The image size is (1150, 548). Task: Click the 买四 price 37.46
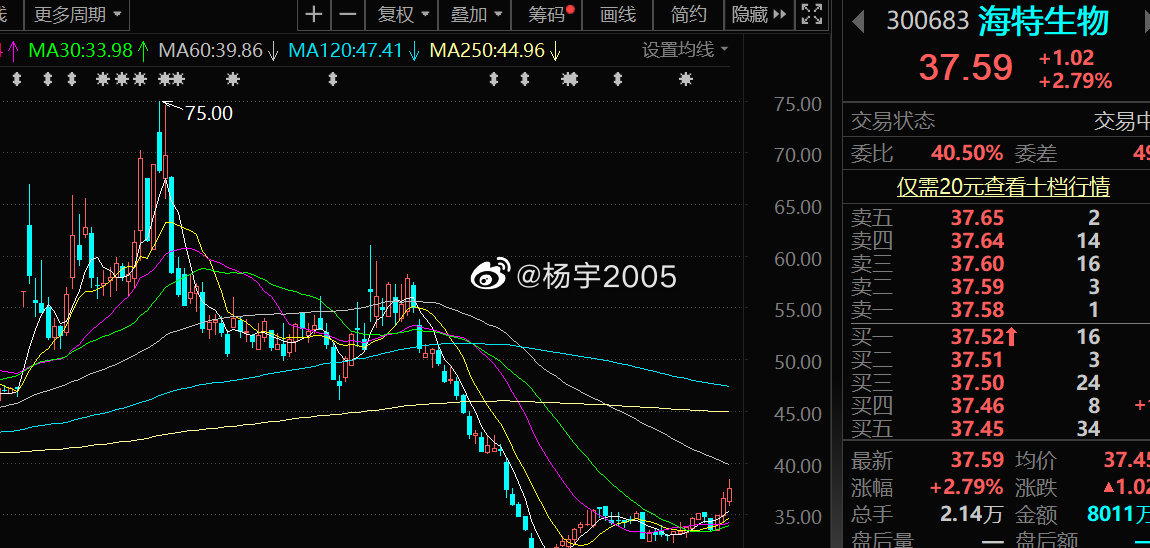[x=977, y=405]
